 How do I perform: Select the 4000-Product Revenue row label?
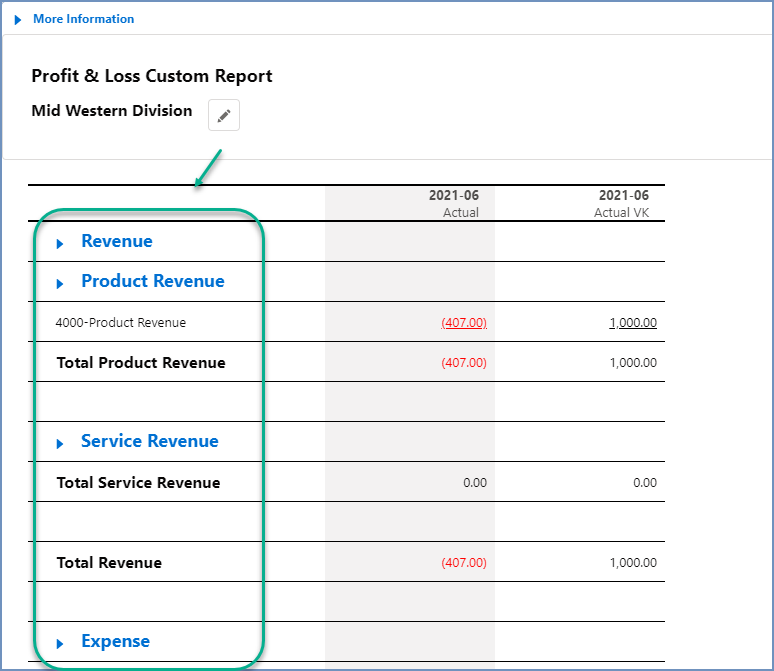pyautogui.click(x=121, y=322)
